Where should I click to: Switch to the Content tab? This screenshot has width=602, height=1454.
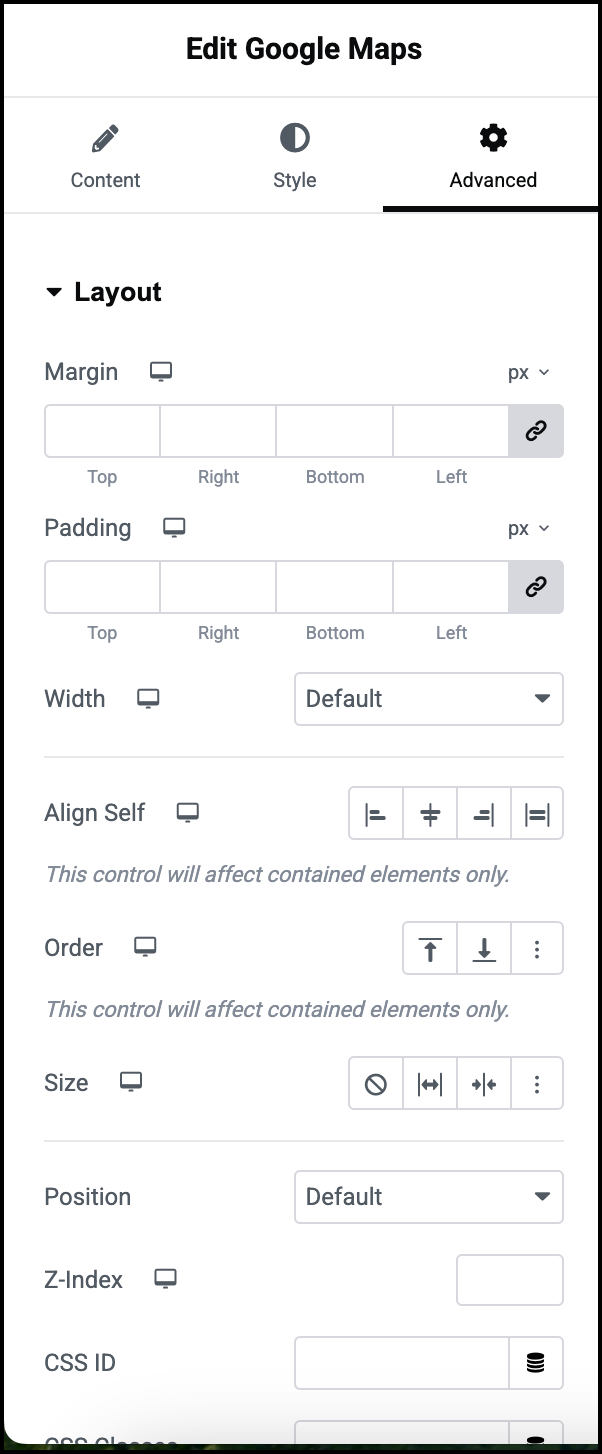(x=105, y=155)
